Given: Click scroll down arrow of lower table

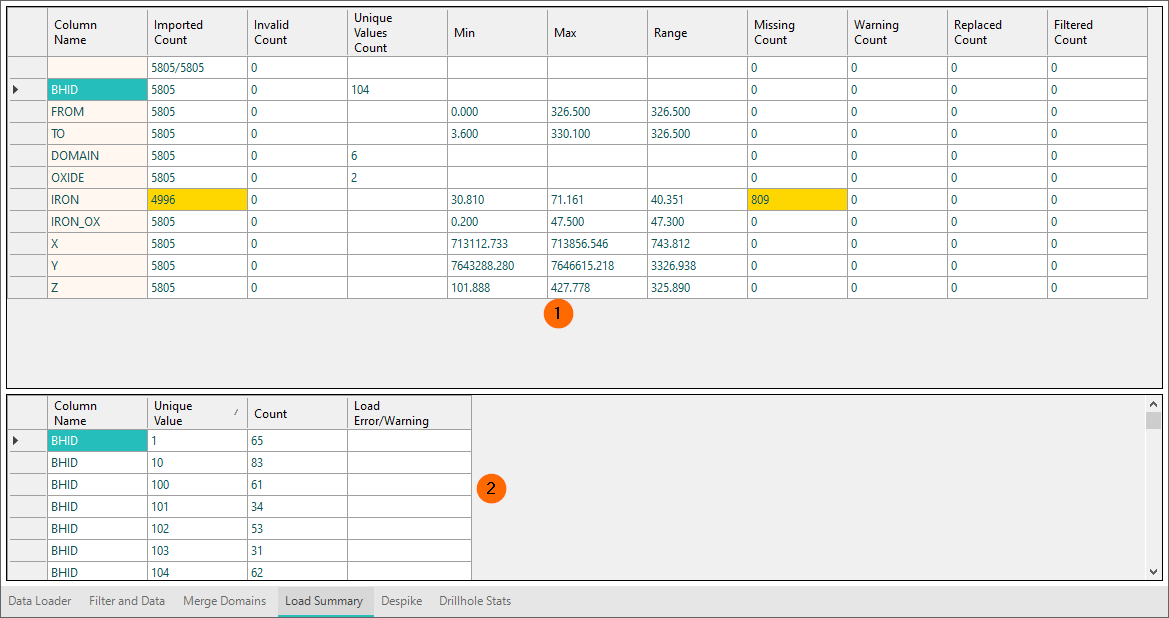Looking at the screenshot, I should (1153, 572).
